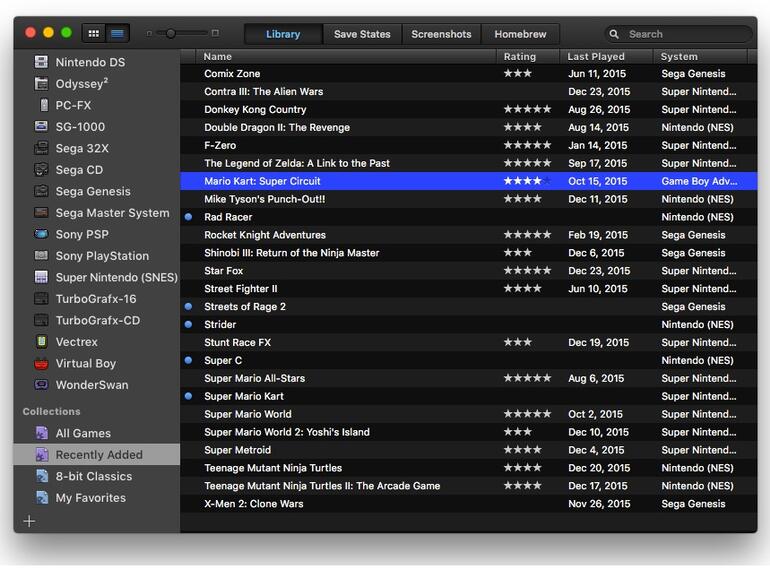770x578 pixels.
Task: Open the All Games collection icon
Action: pyautogui.click(x=42, y=433)
